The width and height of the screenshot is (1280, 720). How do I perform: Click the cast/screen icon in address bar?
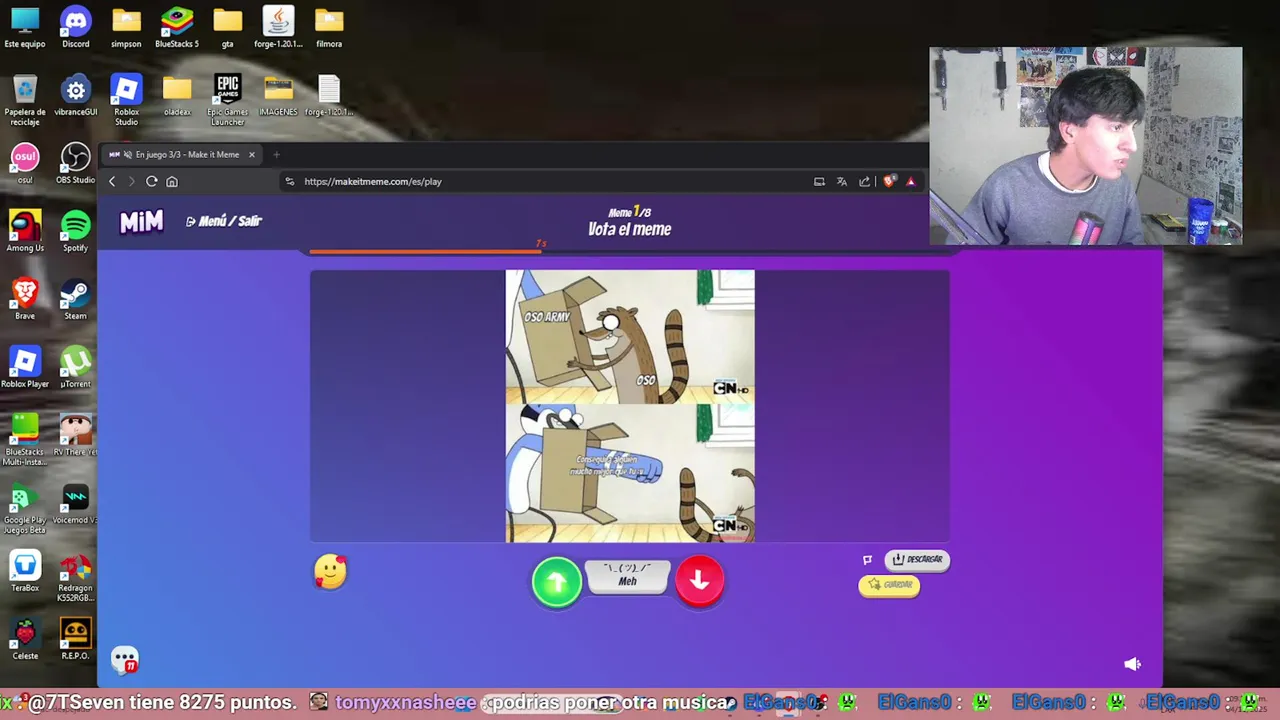(x=819, y=182)
